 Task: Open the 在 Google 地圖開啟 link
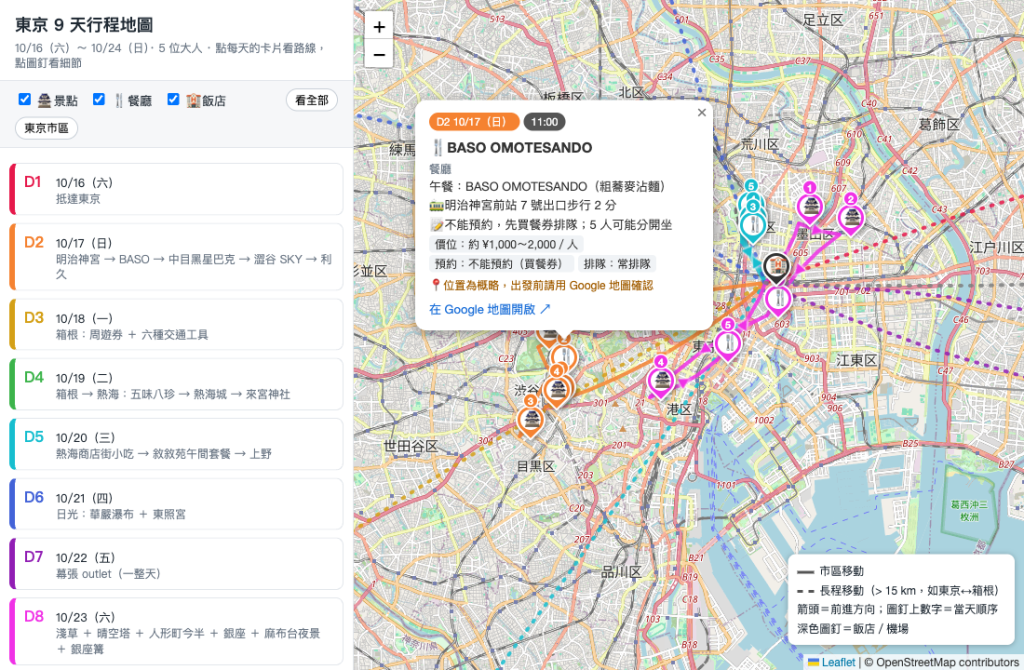pyautogui.click(x=490, y=310)
